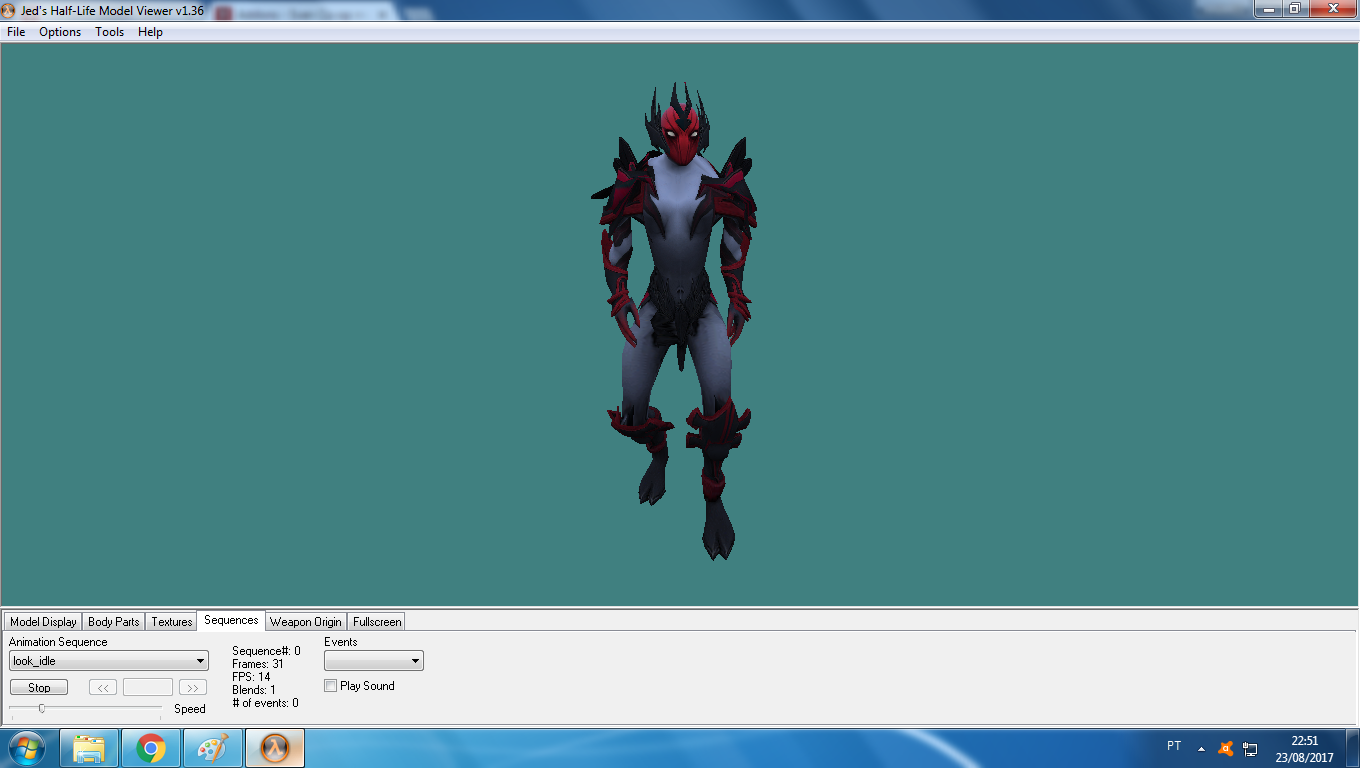
Task: Open Windows Explorer from the taskbar
Action: pyautogui.click(x=89, y=748)
